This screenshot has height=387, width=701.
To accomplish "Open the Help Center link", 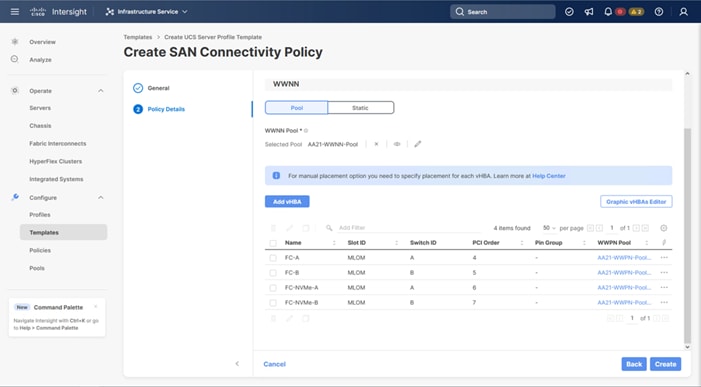I will pos(549,176).
